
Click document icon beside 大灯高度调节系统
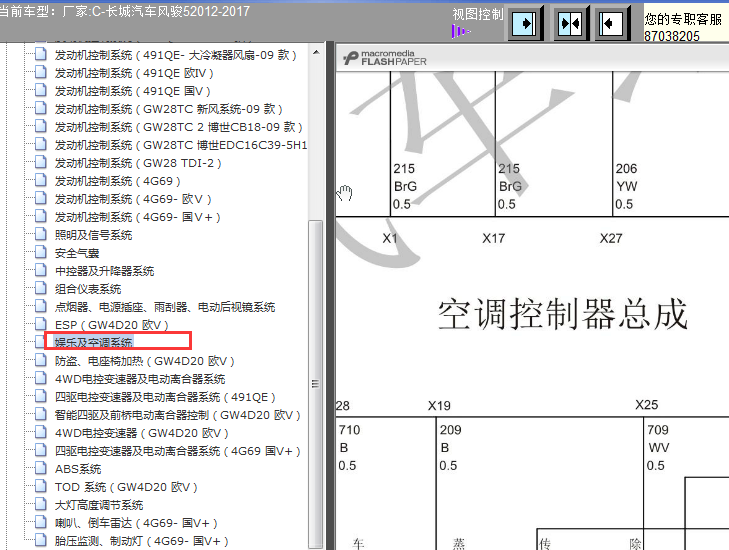pyautogui.click(x=41, y=504)
